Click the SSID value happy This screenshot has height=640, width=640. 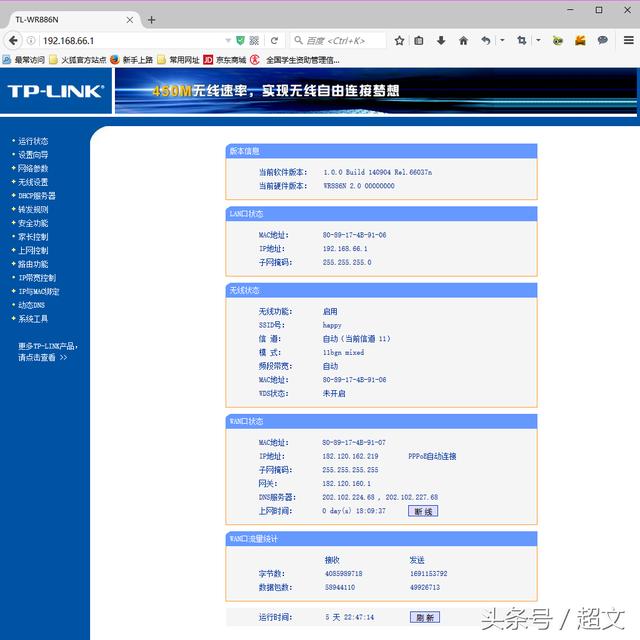tap(332, 325)
